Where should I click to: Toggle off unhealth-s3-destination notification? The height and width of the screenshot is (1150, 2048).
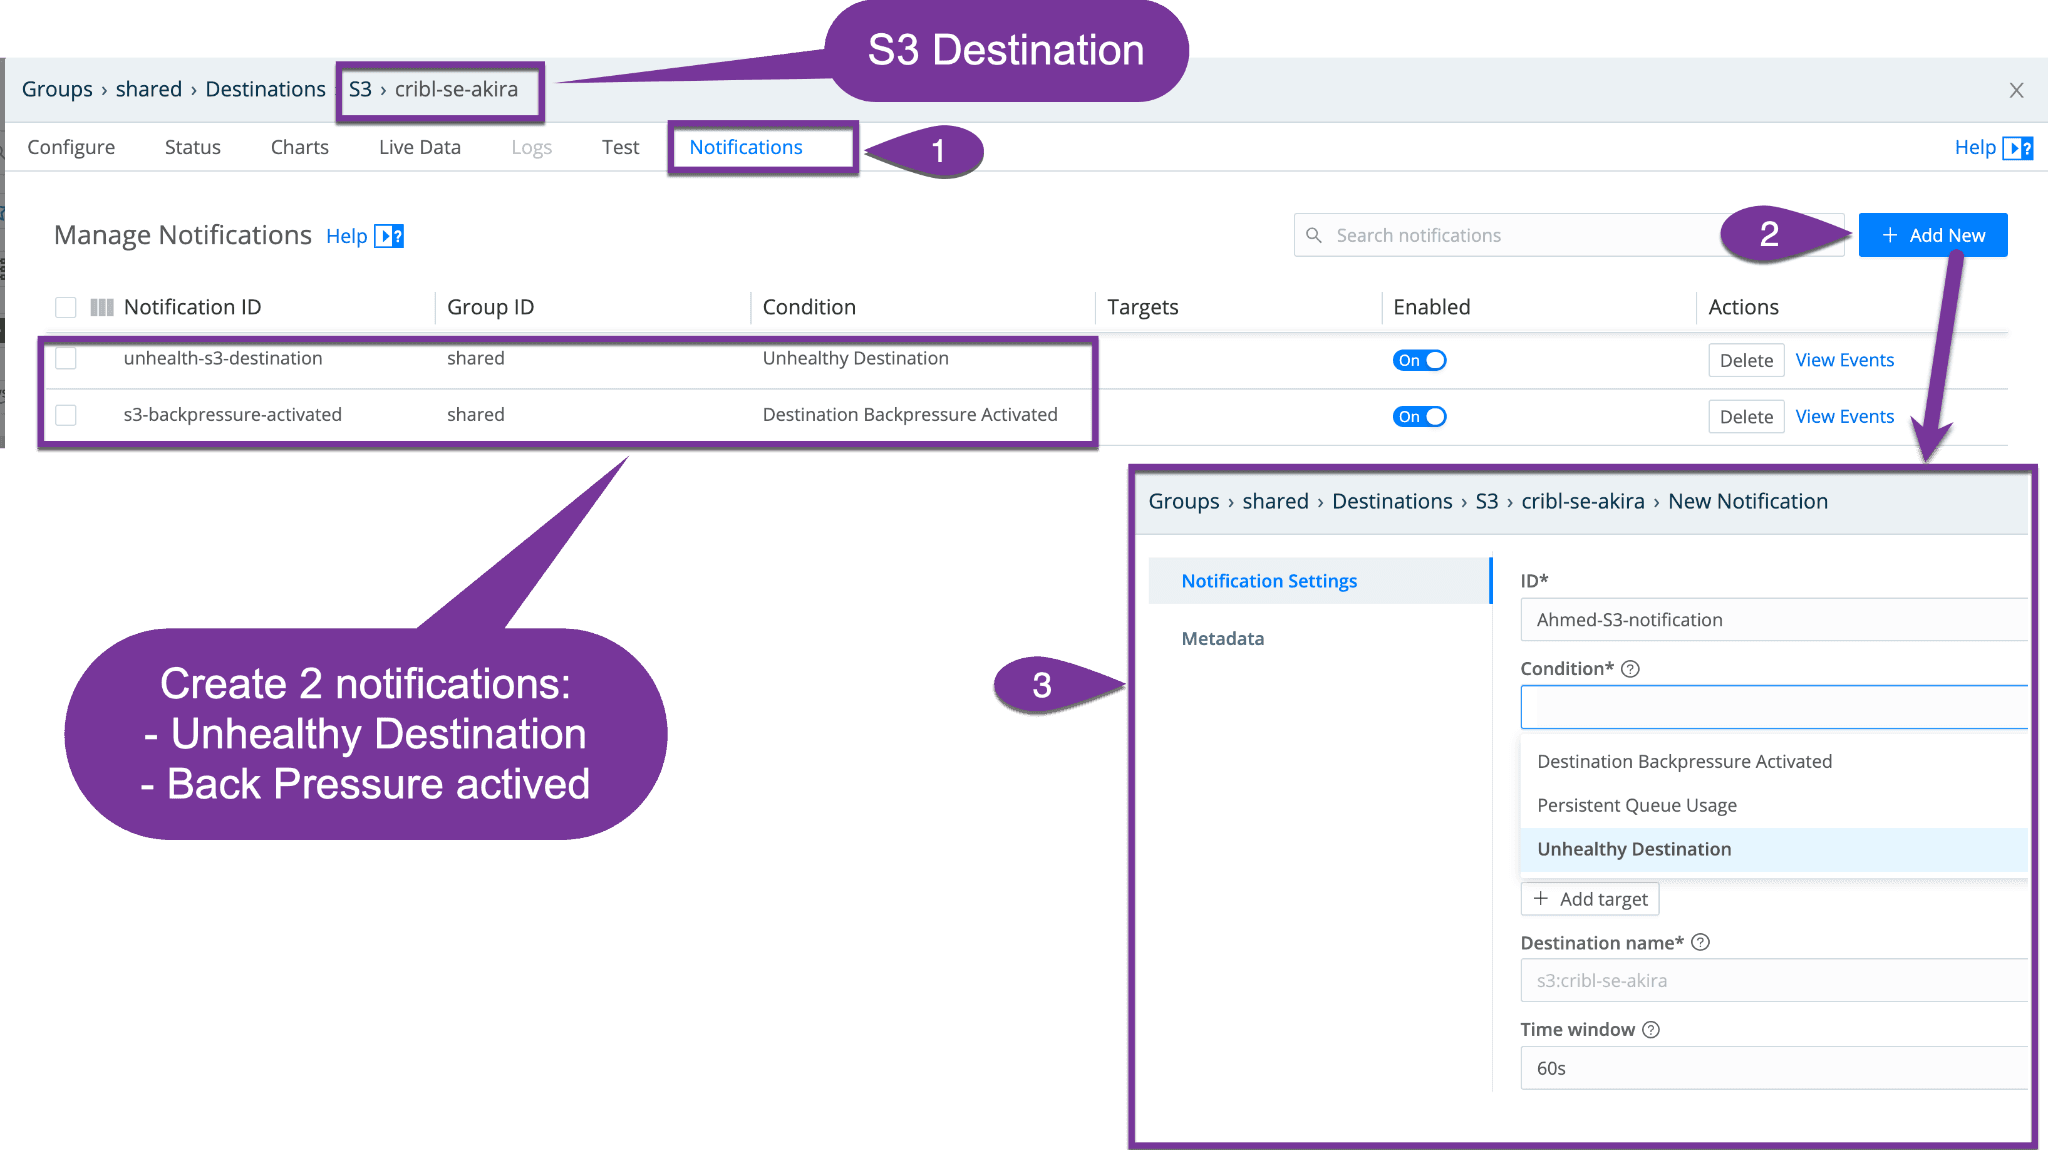point(1419,360)
